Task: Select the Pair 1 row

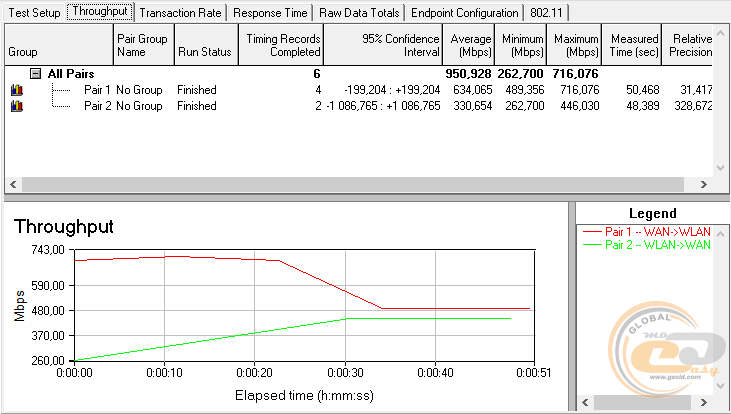Action: (x=358, y=90)
